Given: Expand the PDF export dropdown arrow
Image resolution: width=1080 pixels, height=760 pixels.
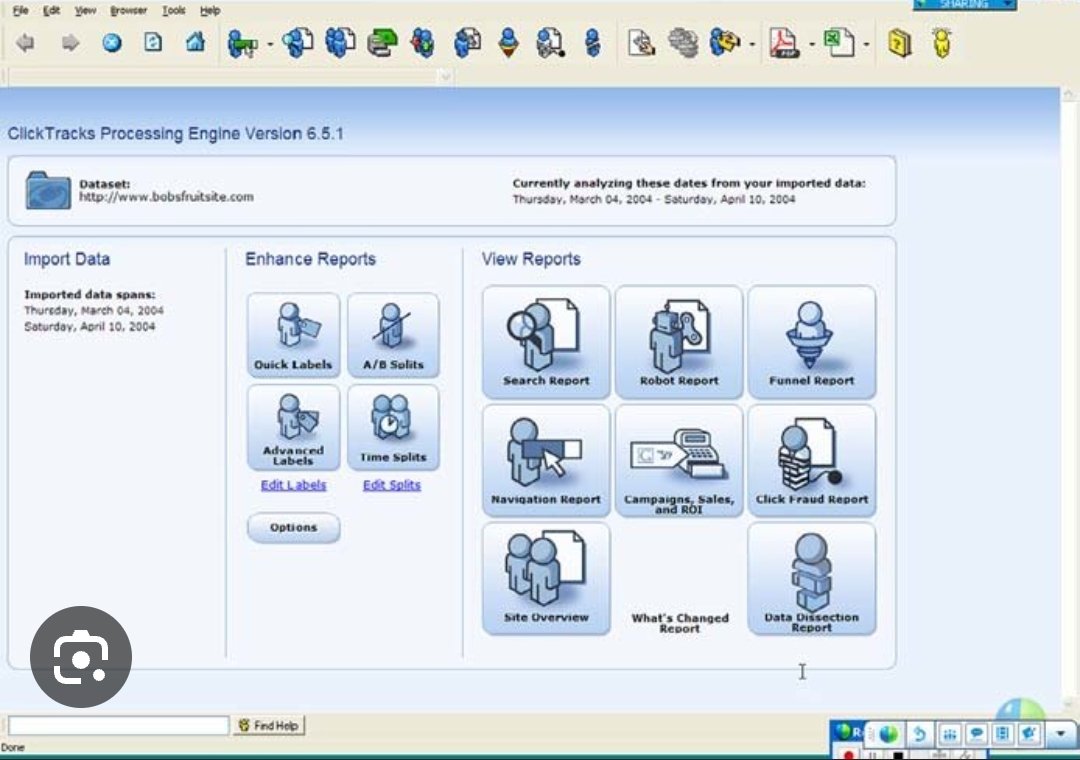Looking at the screenshot, I should (811, 45).
